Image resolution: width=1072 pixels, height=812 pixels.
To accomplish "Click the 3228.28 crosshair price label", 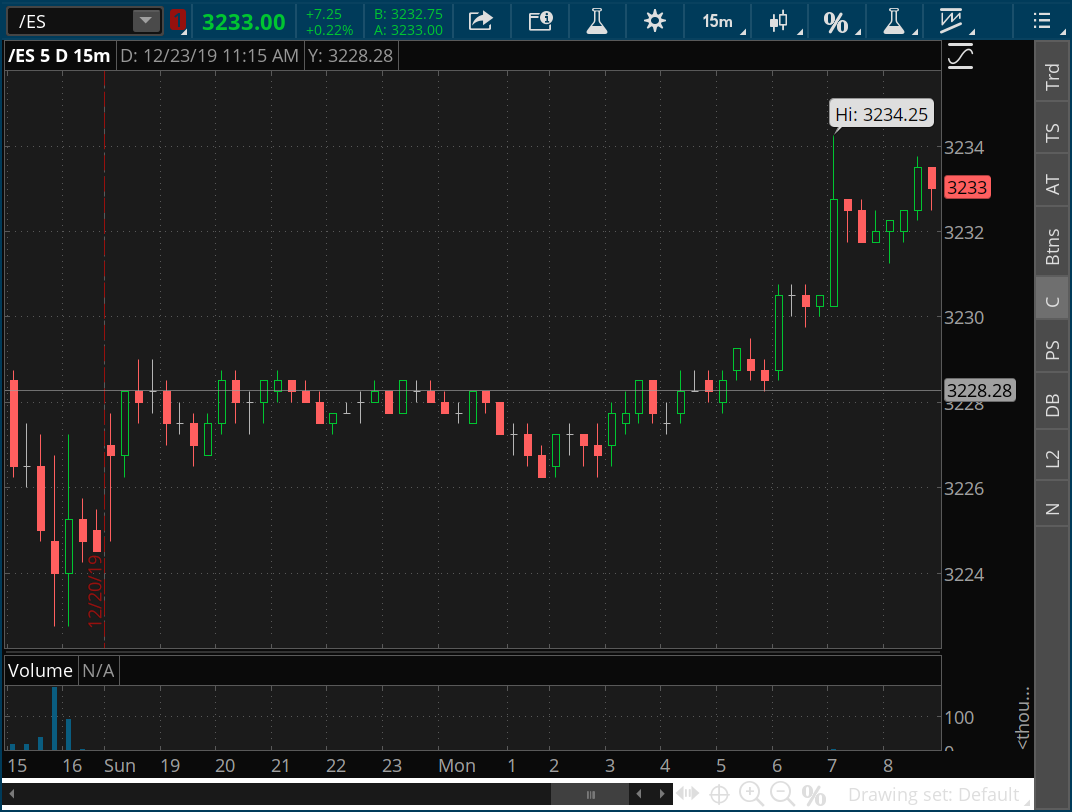I will [979, 390].
